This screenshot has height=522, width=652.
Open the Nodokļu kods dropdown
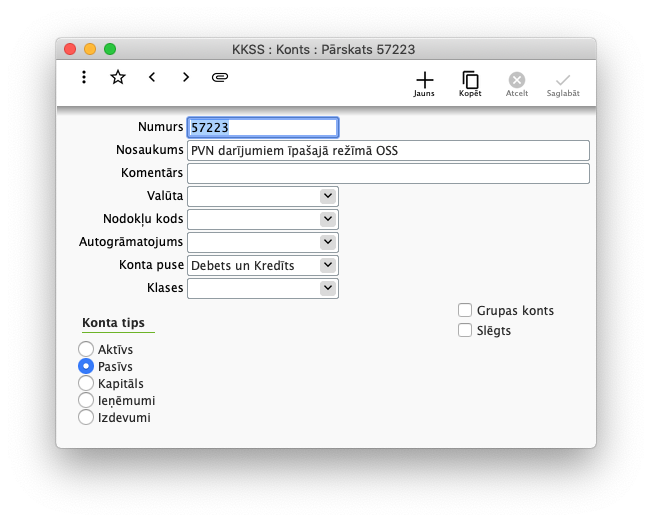pos(328,219)
